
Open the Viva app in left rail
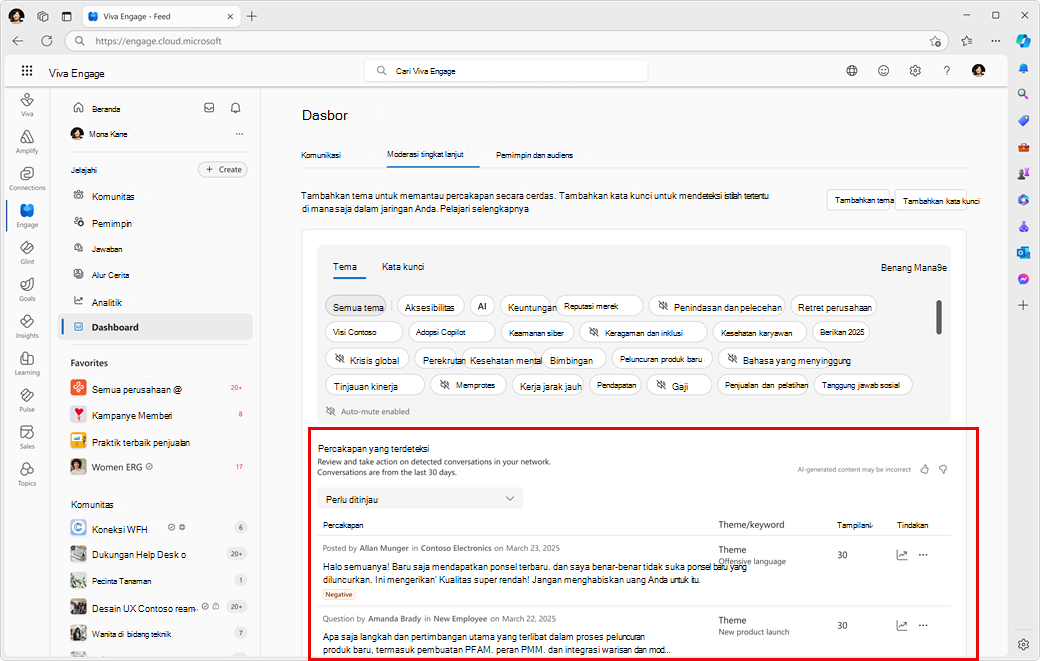(x=27, y=104)
